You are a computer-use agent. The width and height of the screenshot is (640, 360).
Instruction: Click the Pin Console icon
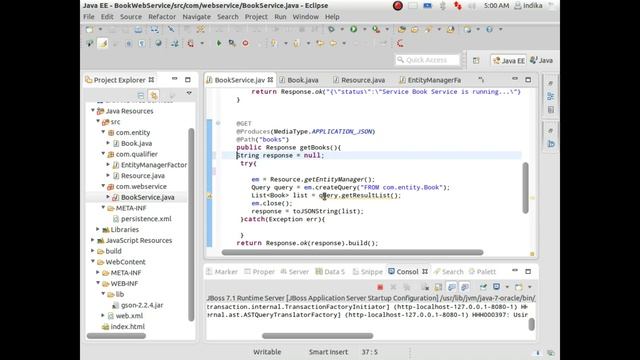[483, 287]
